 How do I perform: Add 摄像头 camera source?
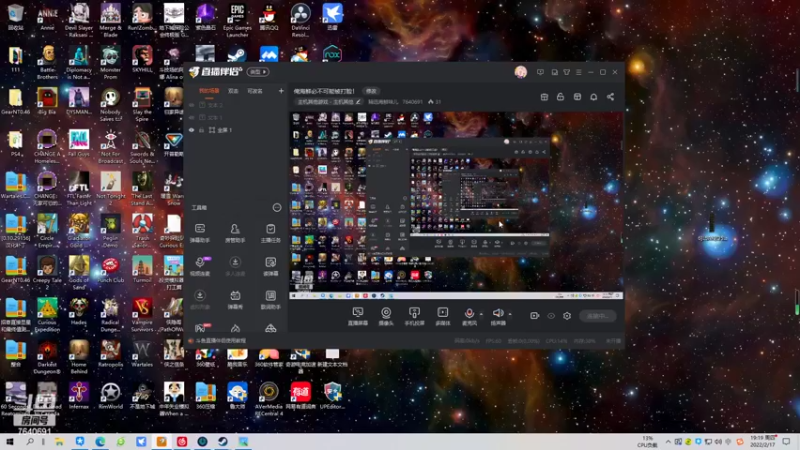coord(386,316)
